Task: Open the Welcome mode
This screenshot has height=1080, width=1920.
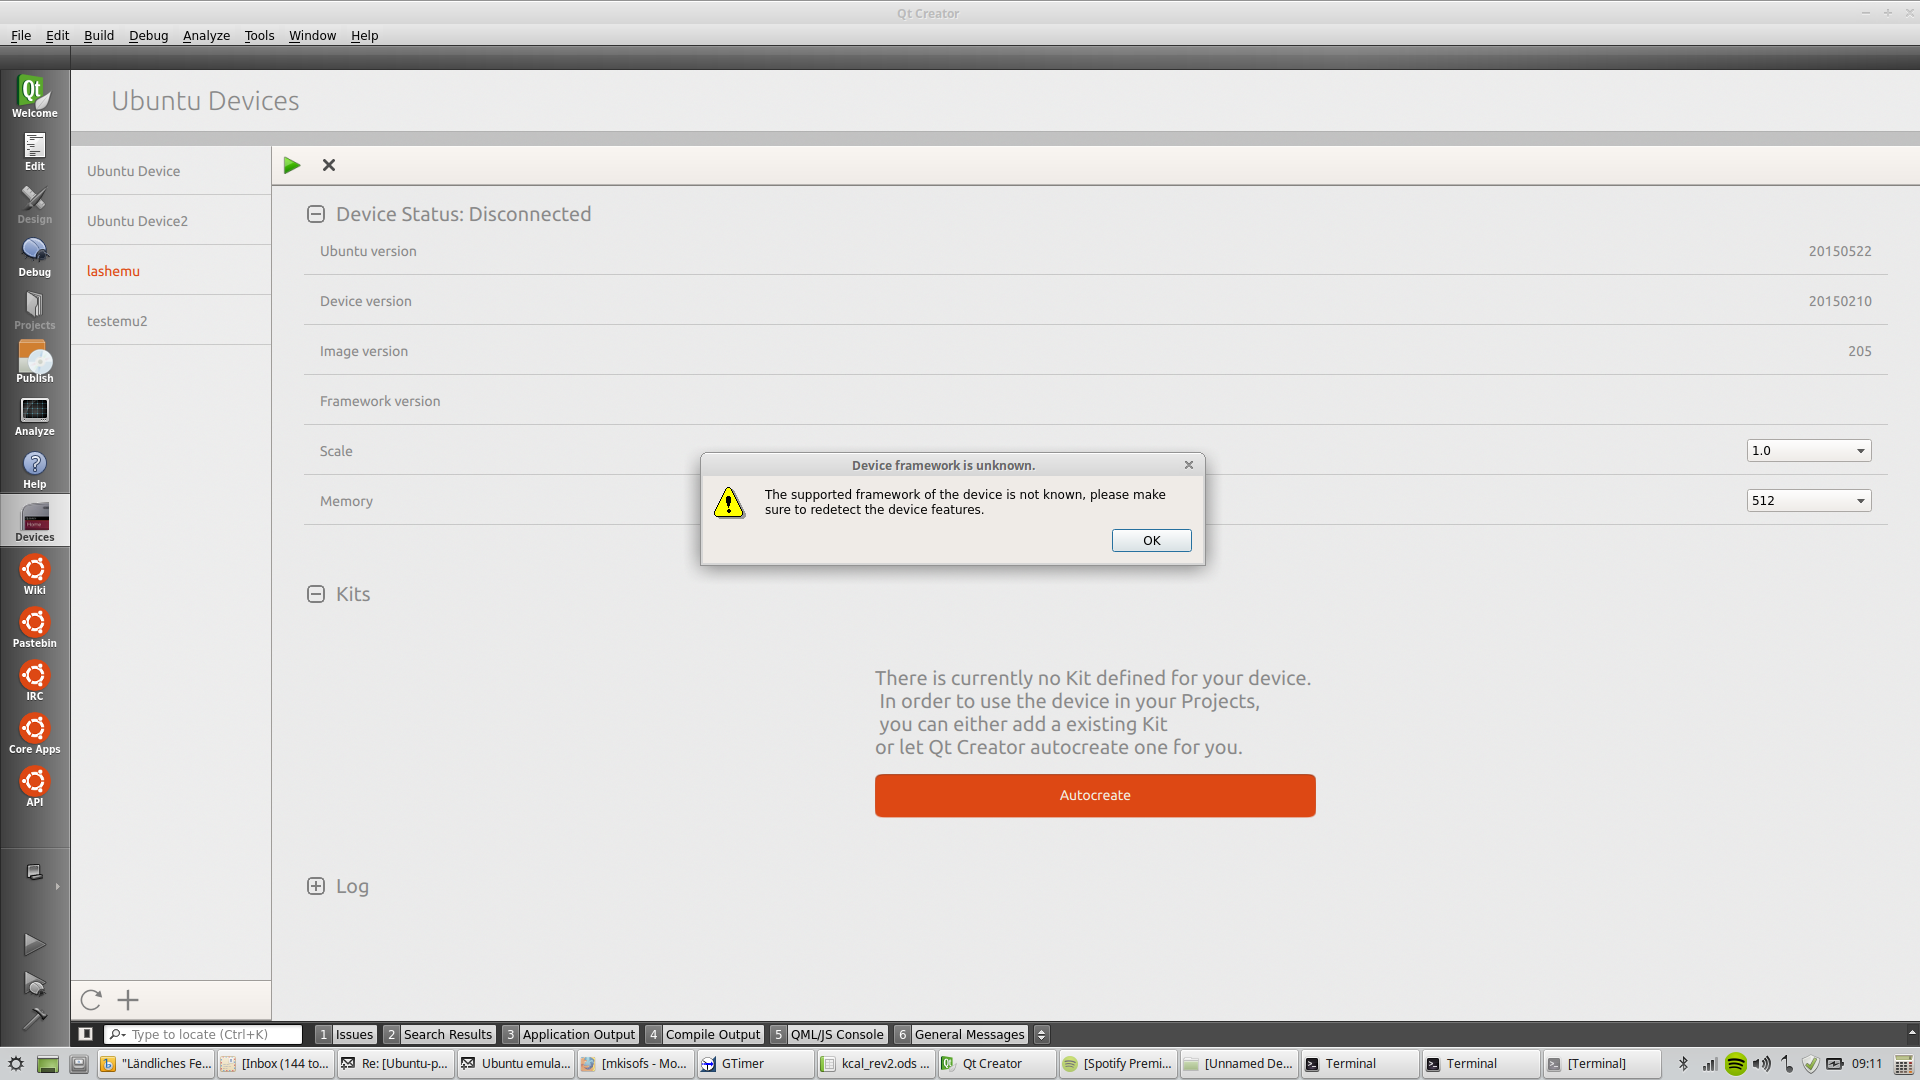Action: tap(34, 96)
